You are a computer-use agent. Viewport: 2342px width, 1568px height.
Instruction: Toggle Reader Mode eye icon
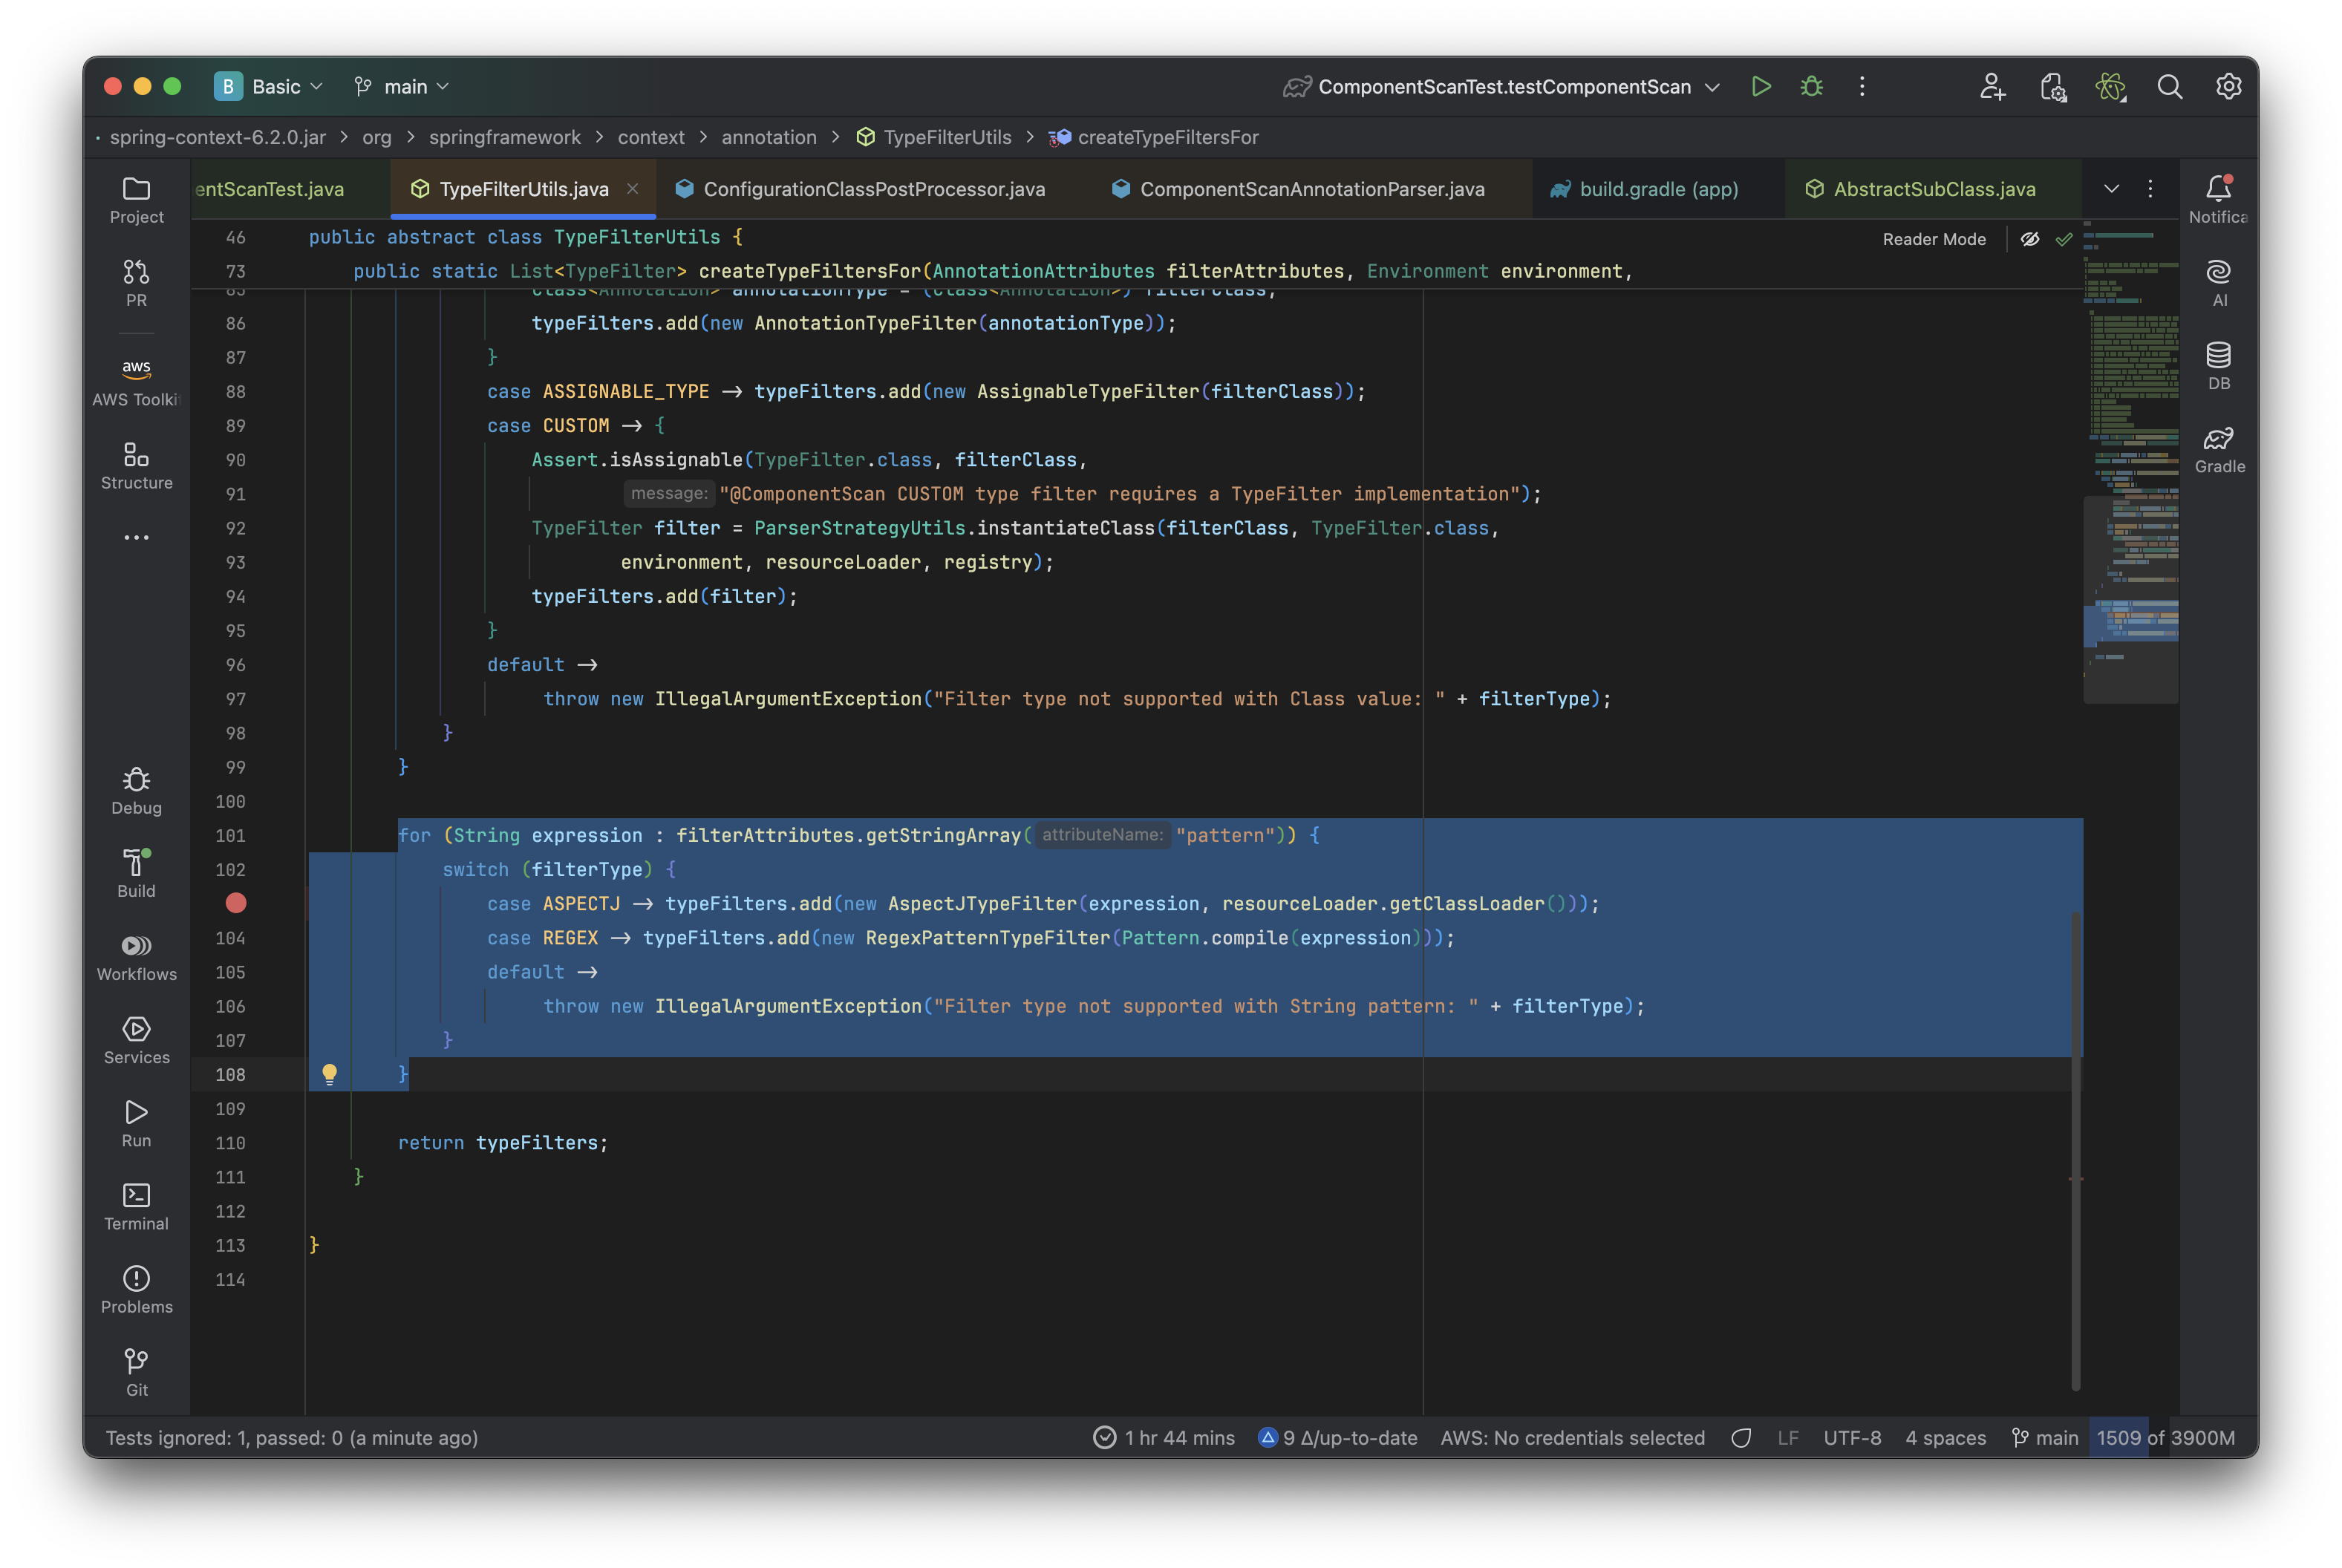point(2029,239)
